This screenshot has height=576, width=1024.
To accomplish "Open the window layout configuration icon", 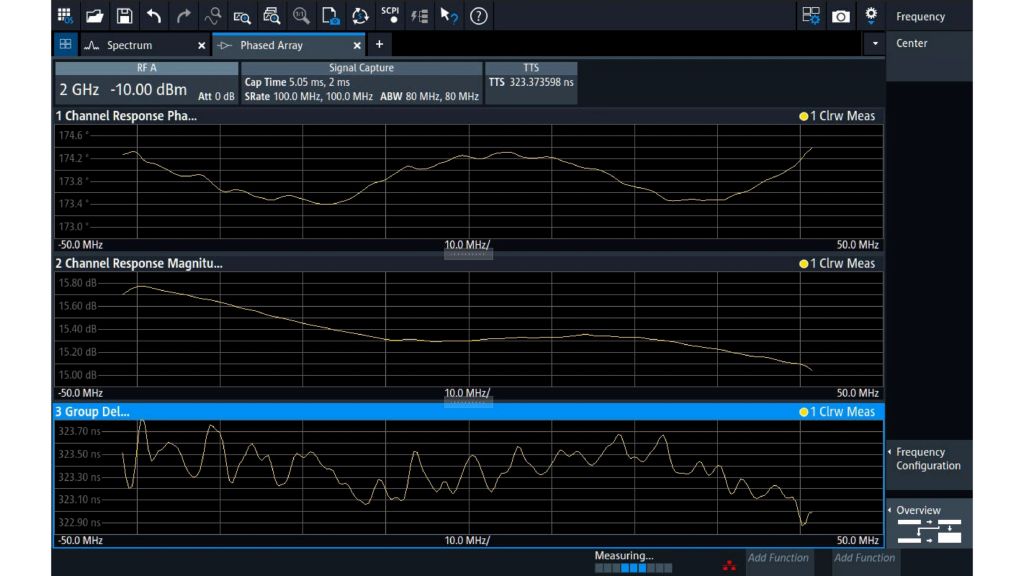I will [x=811, y=15].
